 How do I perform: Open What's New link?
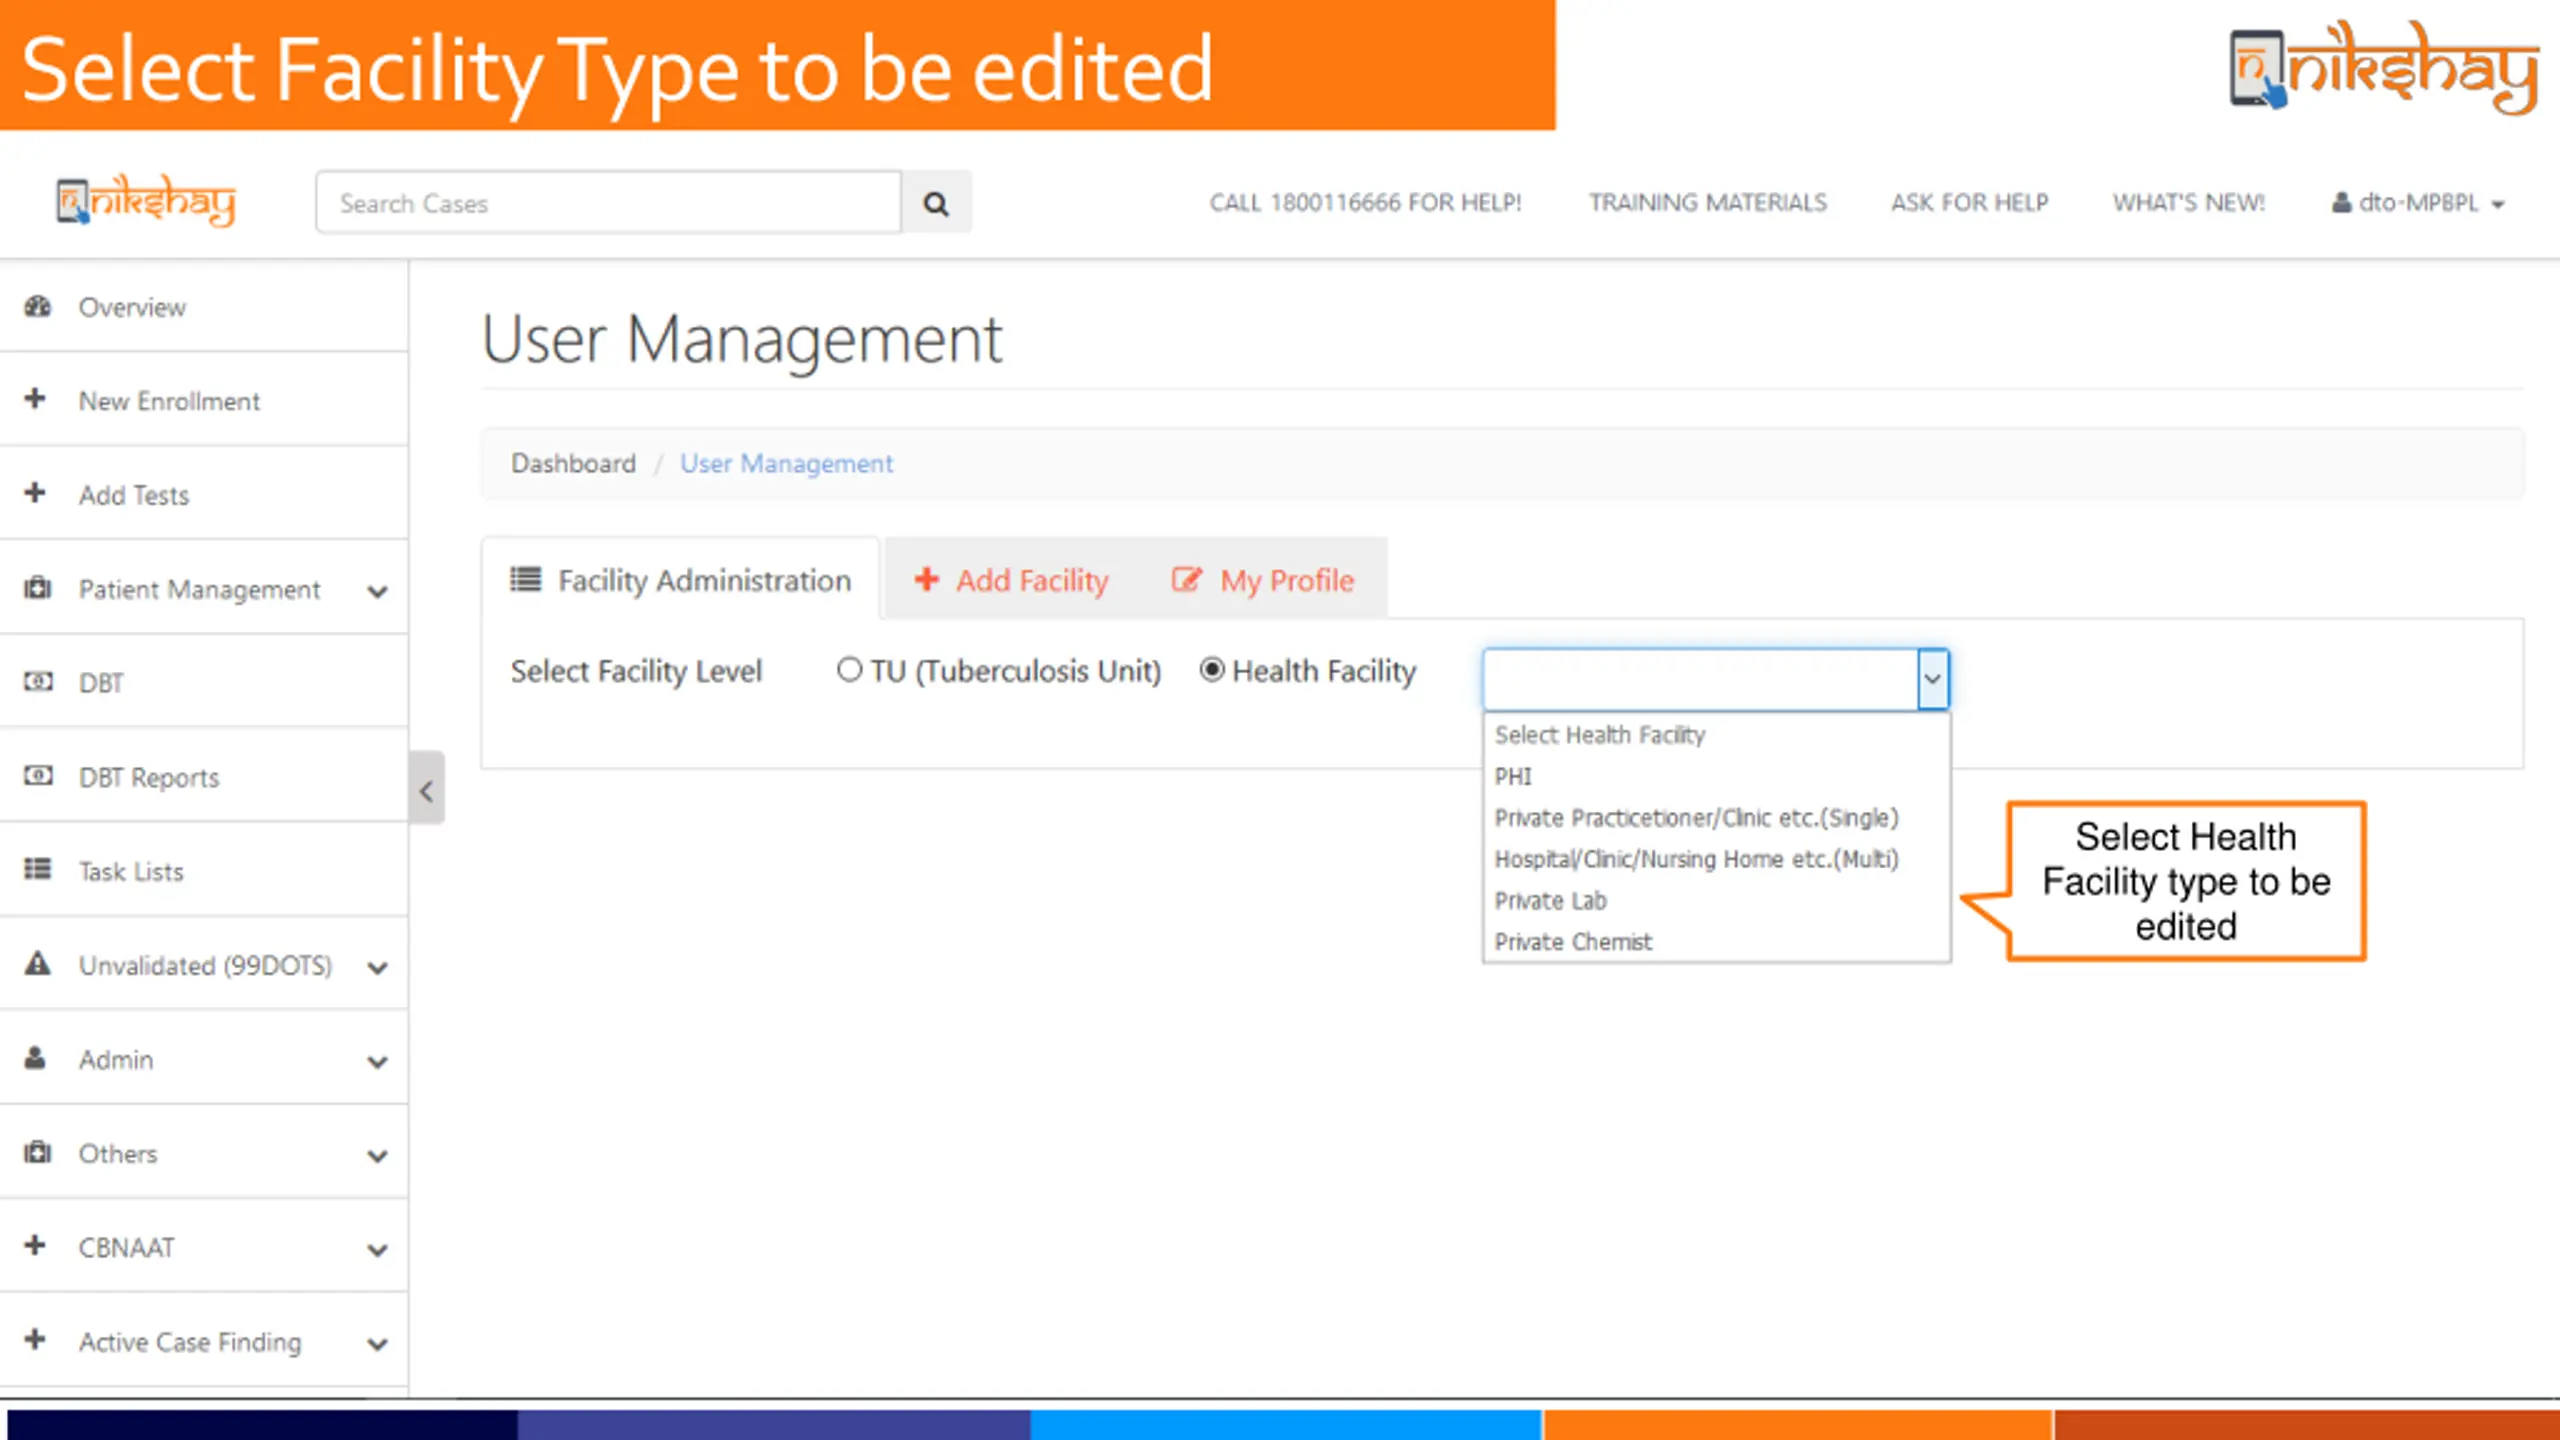tap(2189, 202)
